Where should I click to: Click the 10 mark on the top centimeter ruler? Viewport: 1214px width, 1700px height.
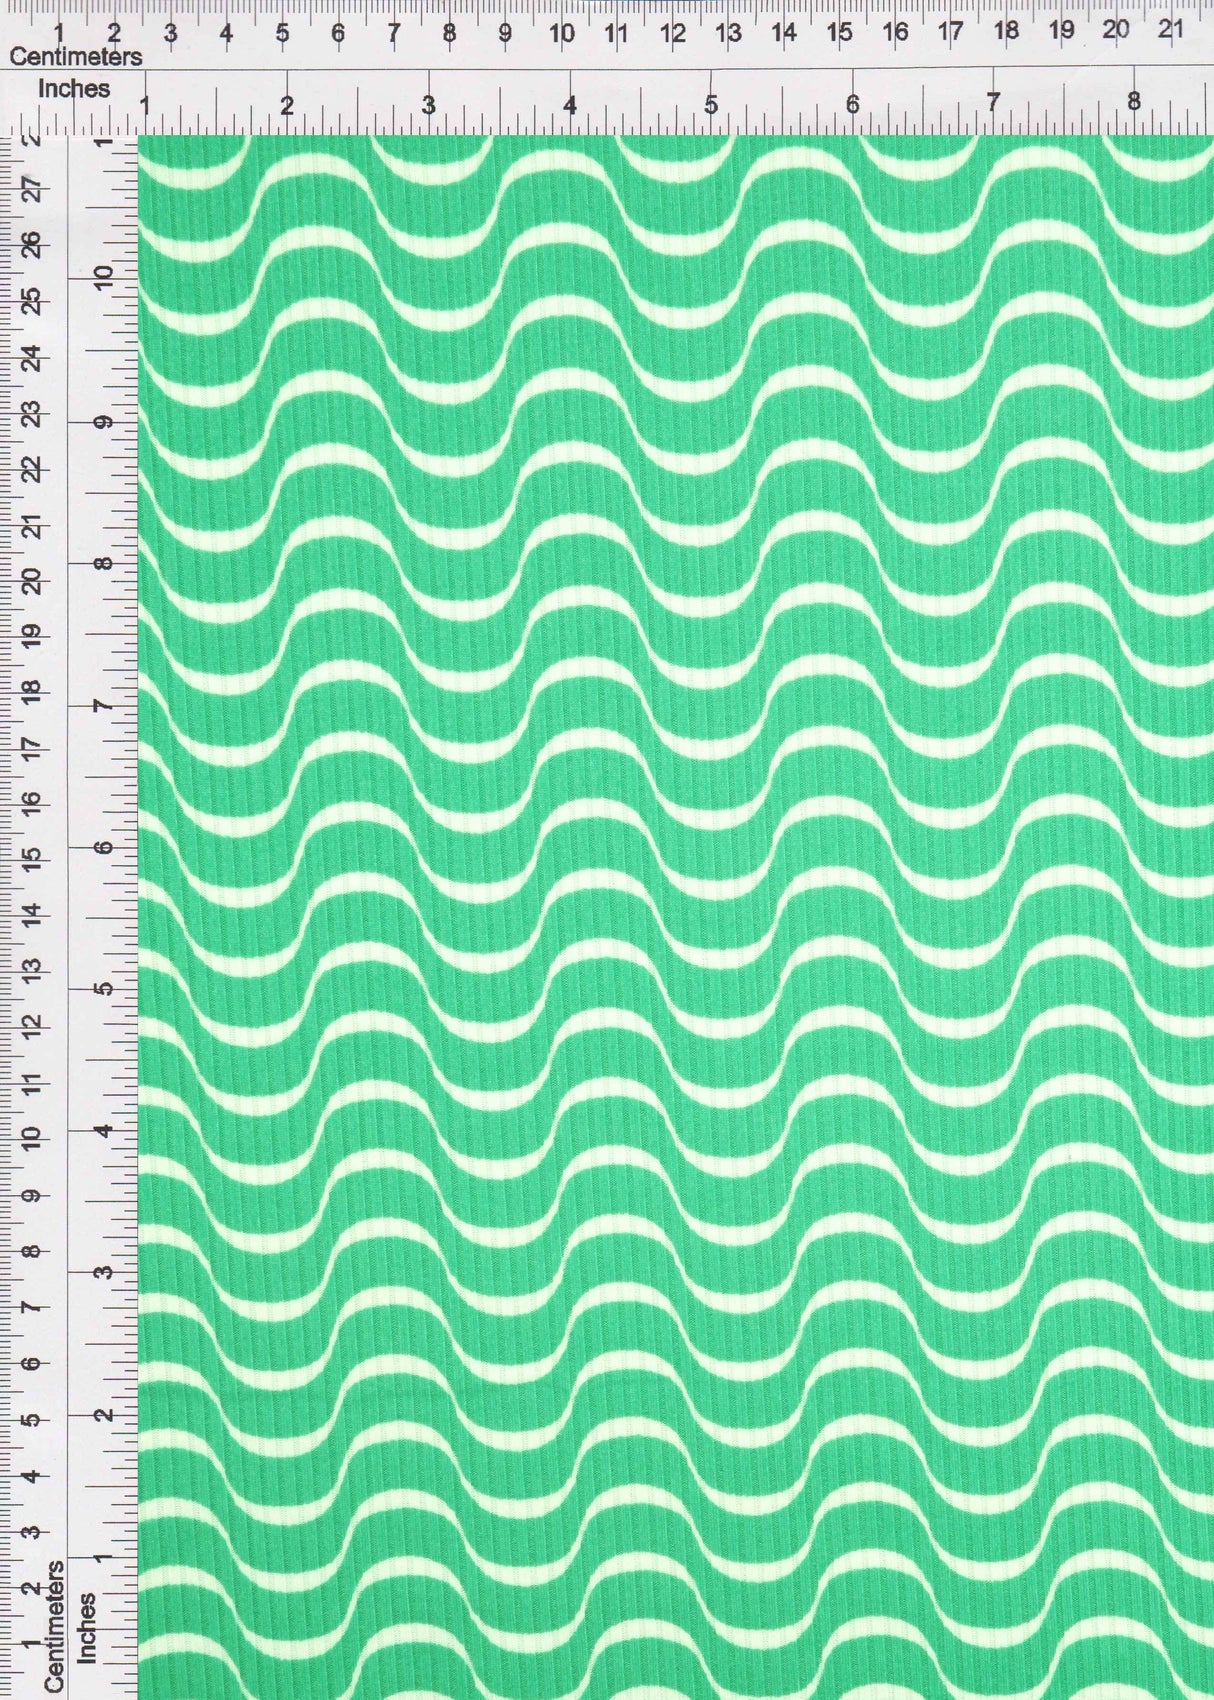[x=562, y=33]
